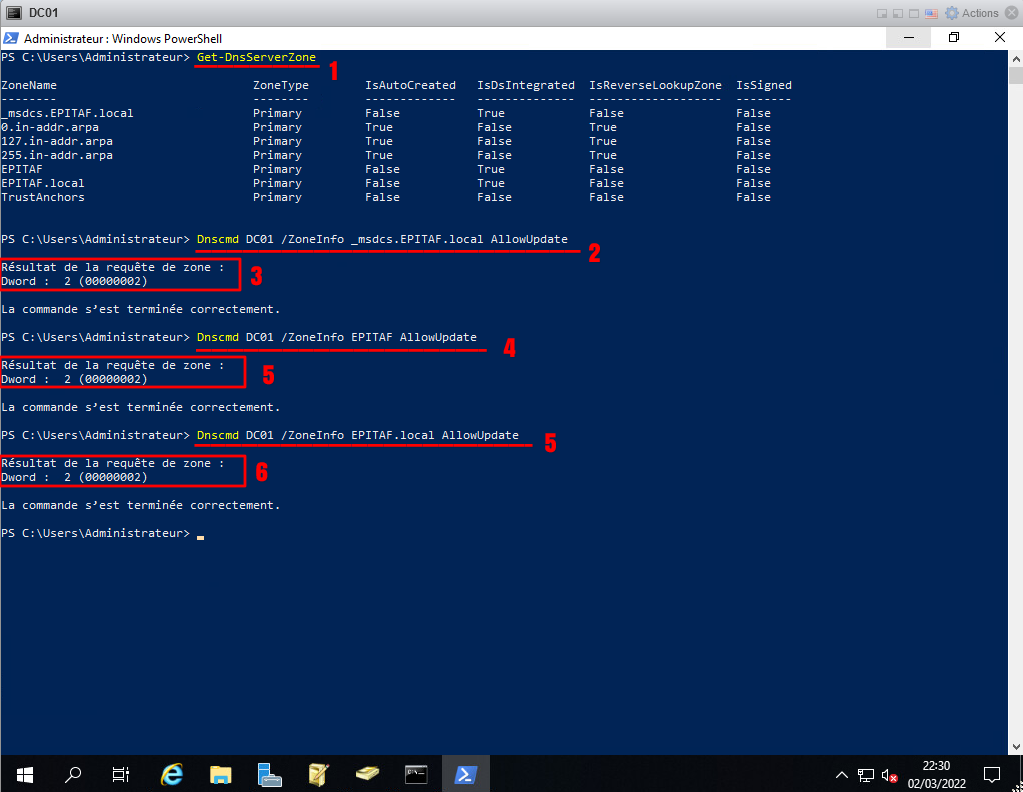1023x792 pixels.
Task: Open network status tray icon
Action: point(866,774)
